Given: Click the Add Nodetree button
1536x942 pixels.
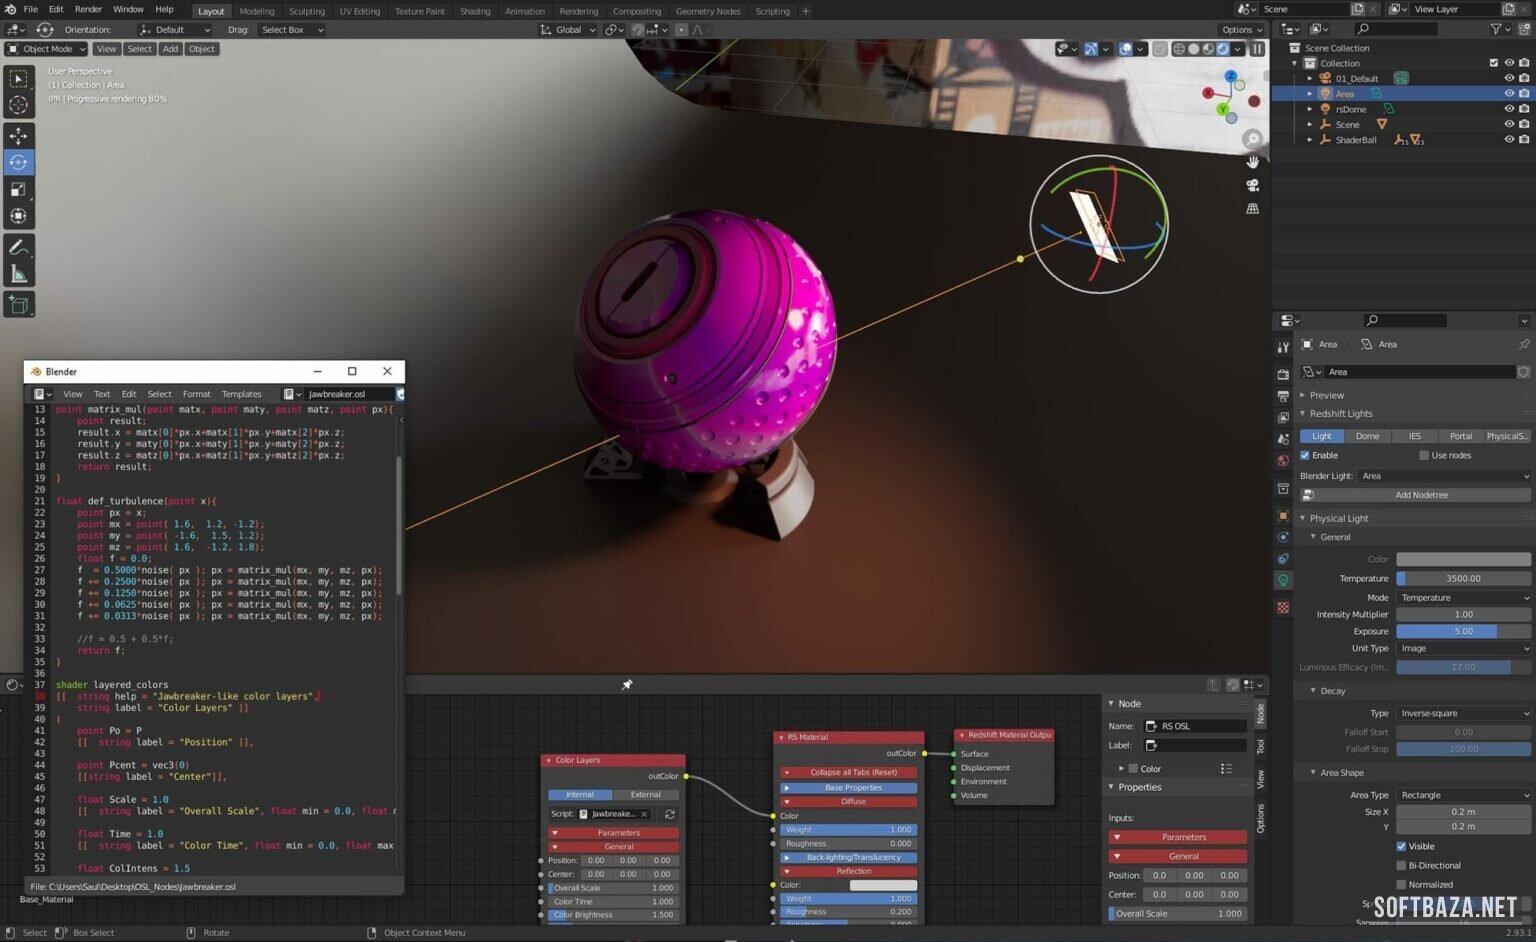Looking at the screenshot, I should (x=1421, y=495).
